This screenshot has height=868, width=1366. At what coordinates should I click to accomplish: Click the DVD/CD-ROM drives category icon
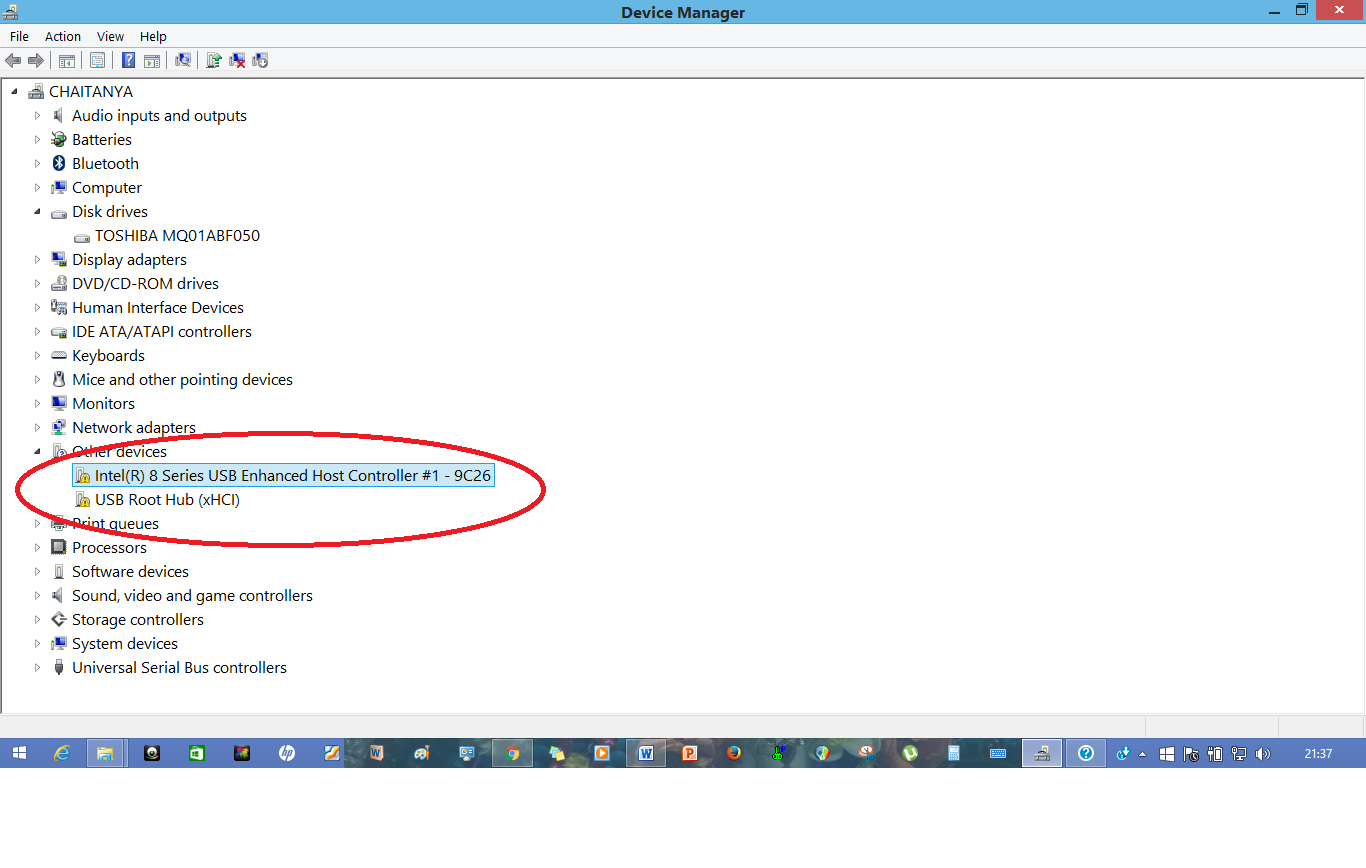[59, 284]
